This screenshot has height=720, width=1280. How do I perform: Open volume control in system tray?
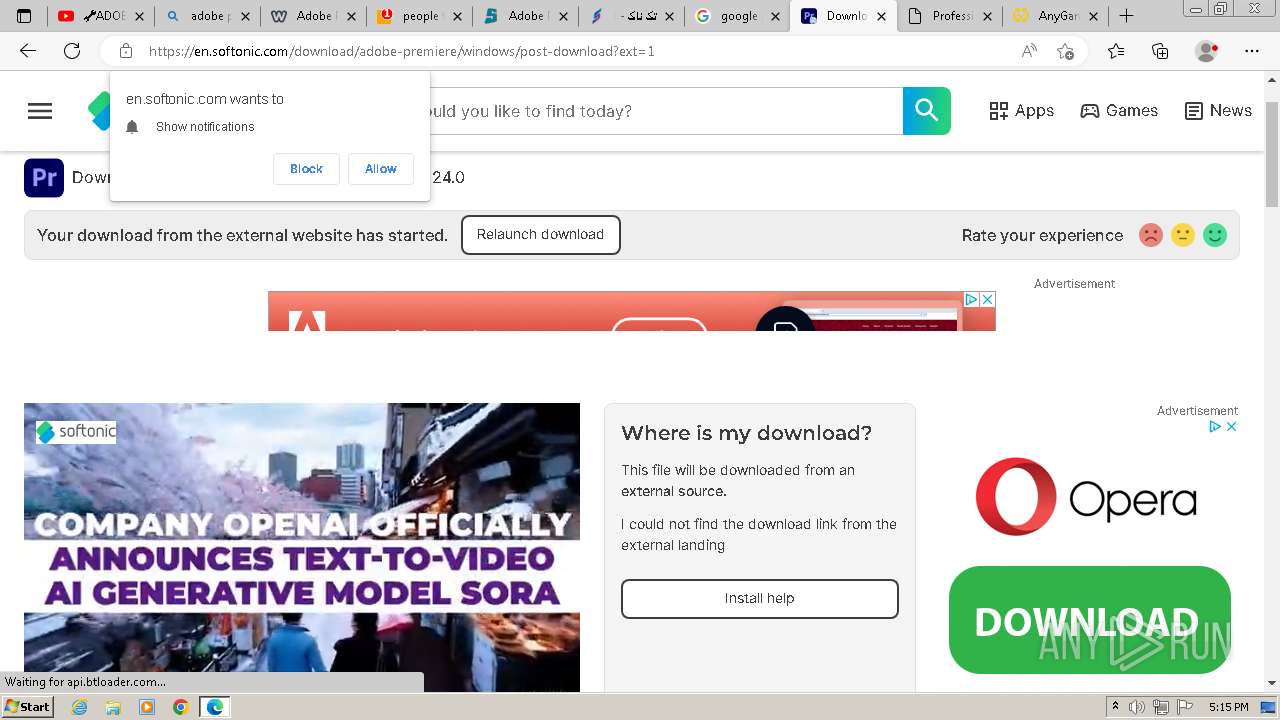(x=1137, y=707)
